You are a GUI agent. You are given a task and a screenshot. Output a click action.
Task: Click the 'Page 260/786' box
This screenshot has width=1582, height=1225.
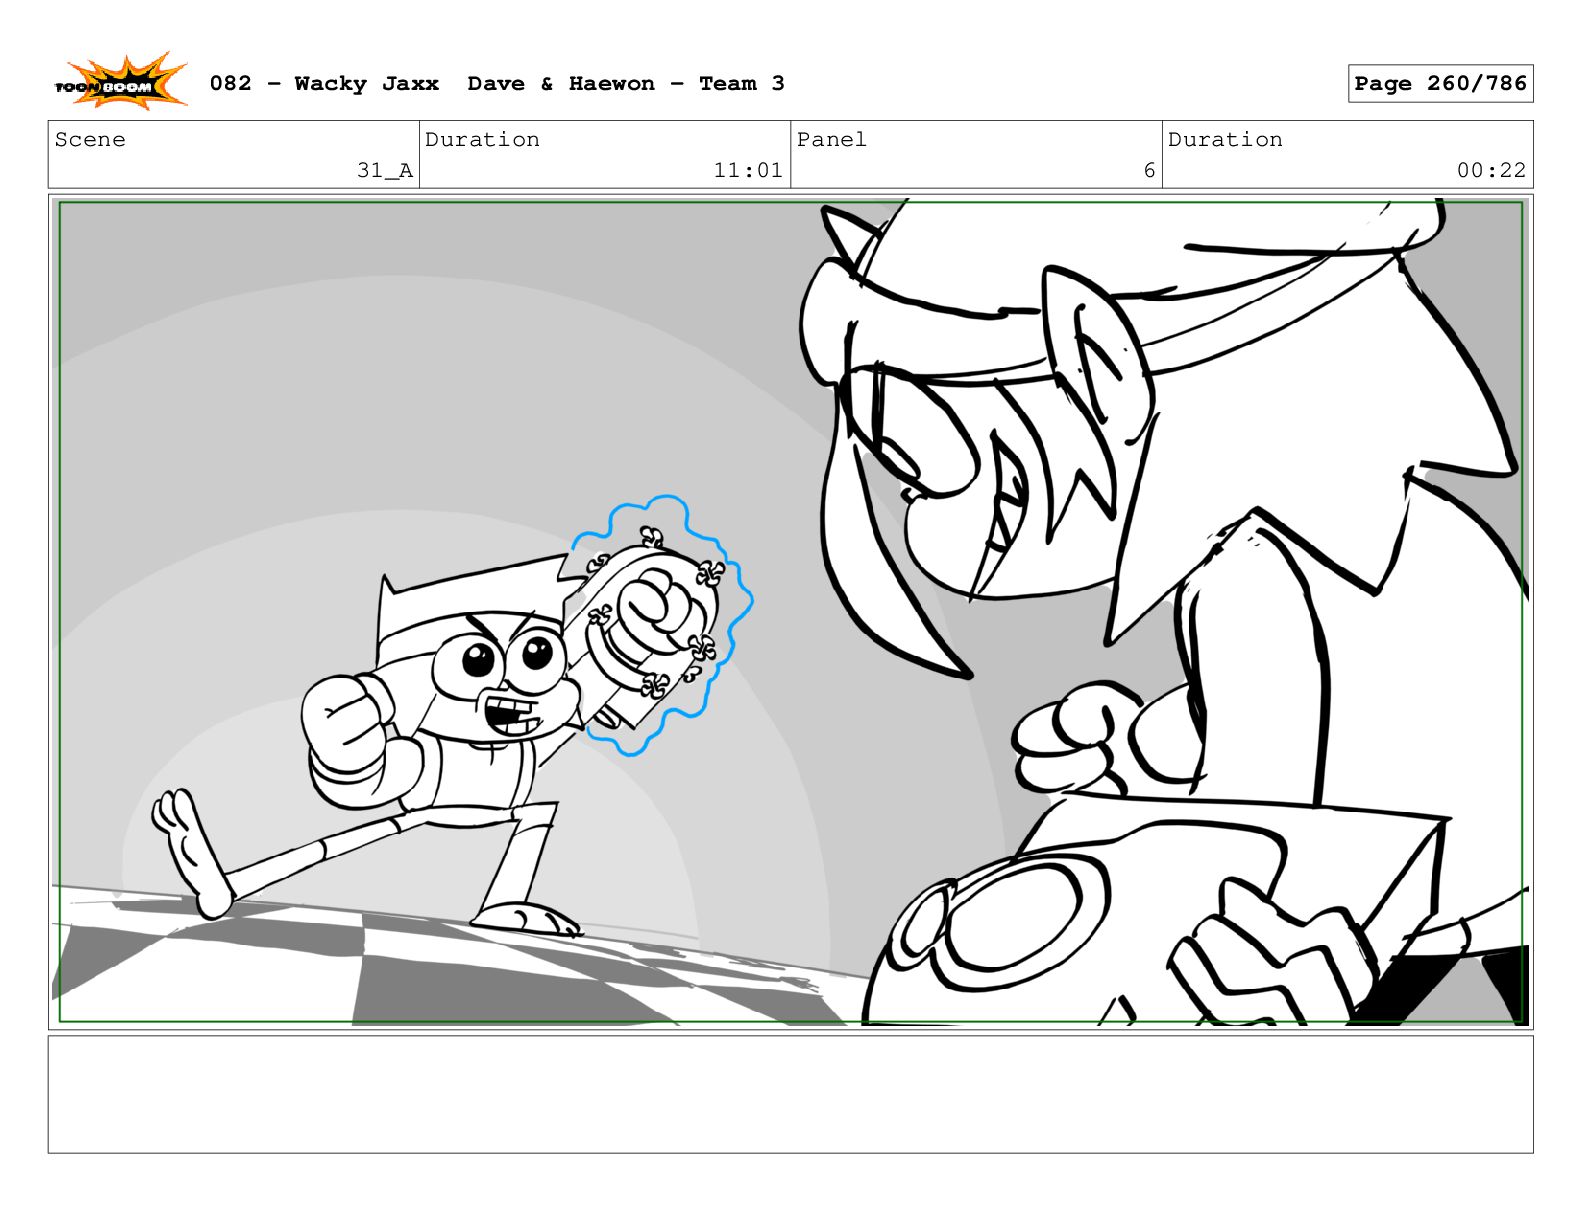pos(1440,84)
